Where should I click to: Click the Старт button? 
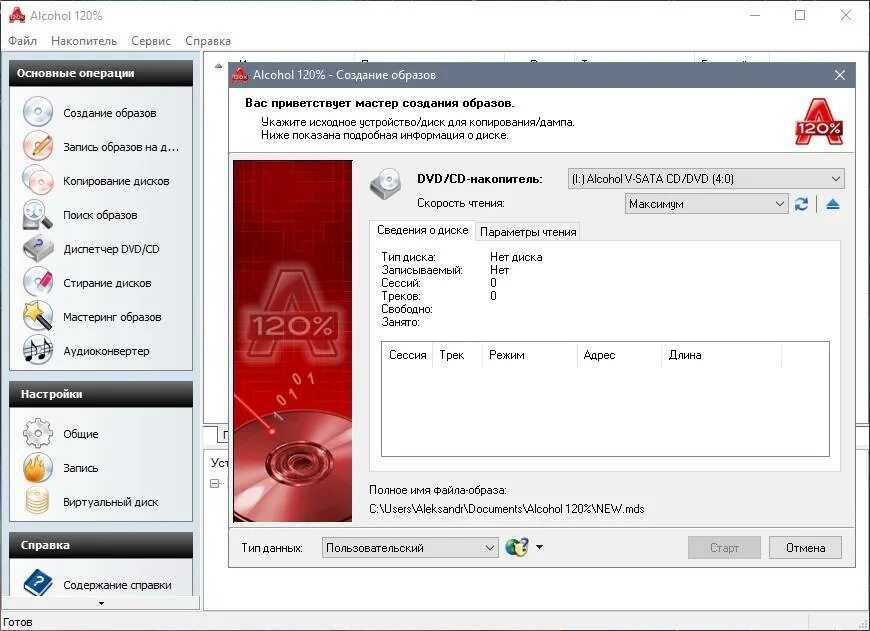click(x=724, y=548)
